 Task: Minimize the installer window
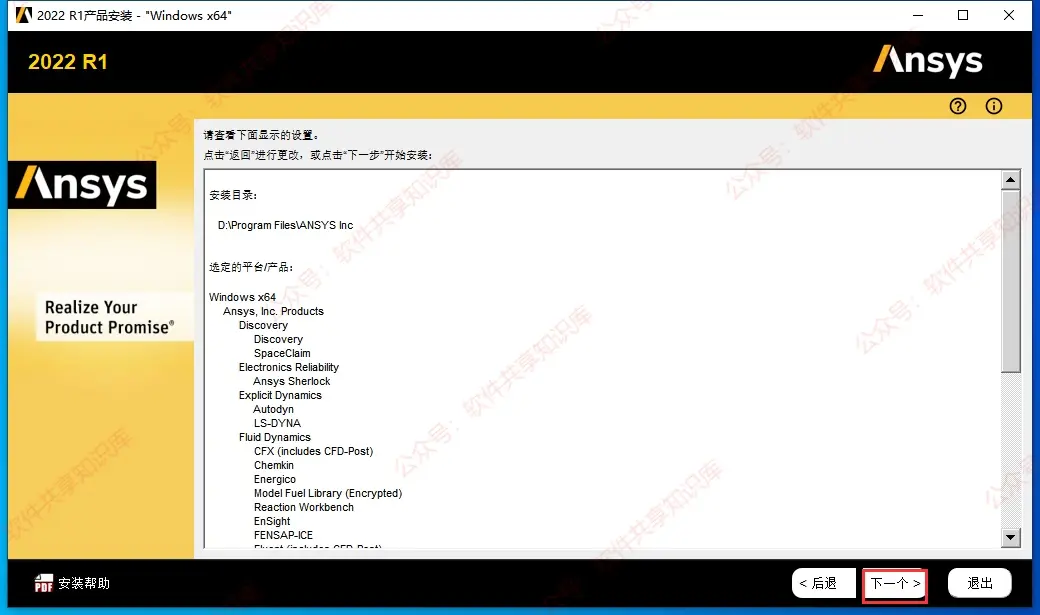(918, 15)
